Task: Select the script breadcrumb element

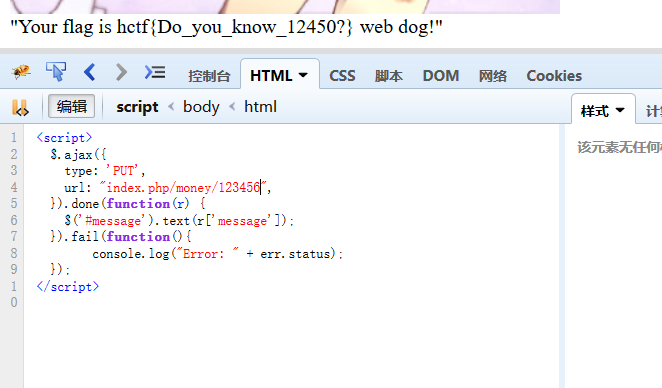Action: click(x=137, y=107)
